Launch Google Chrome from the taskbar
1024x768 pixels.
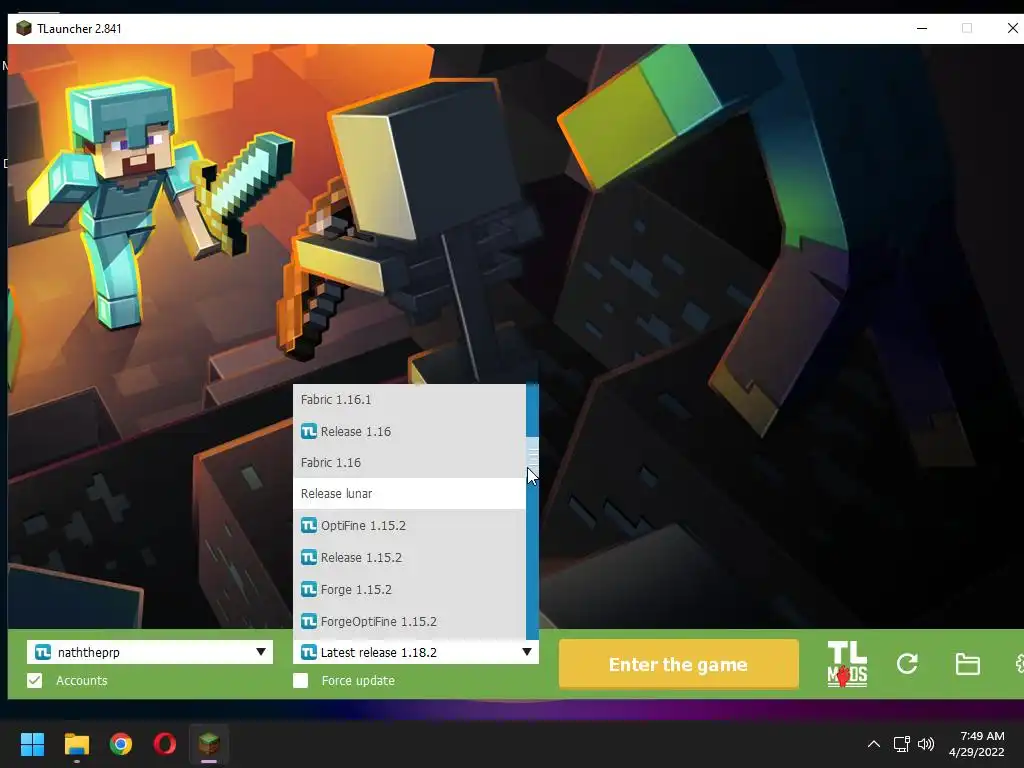pos(121,744)
